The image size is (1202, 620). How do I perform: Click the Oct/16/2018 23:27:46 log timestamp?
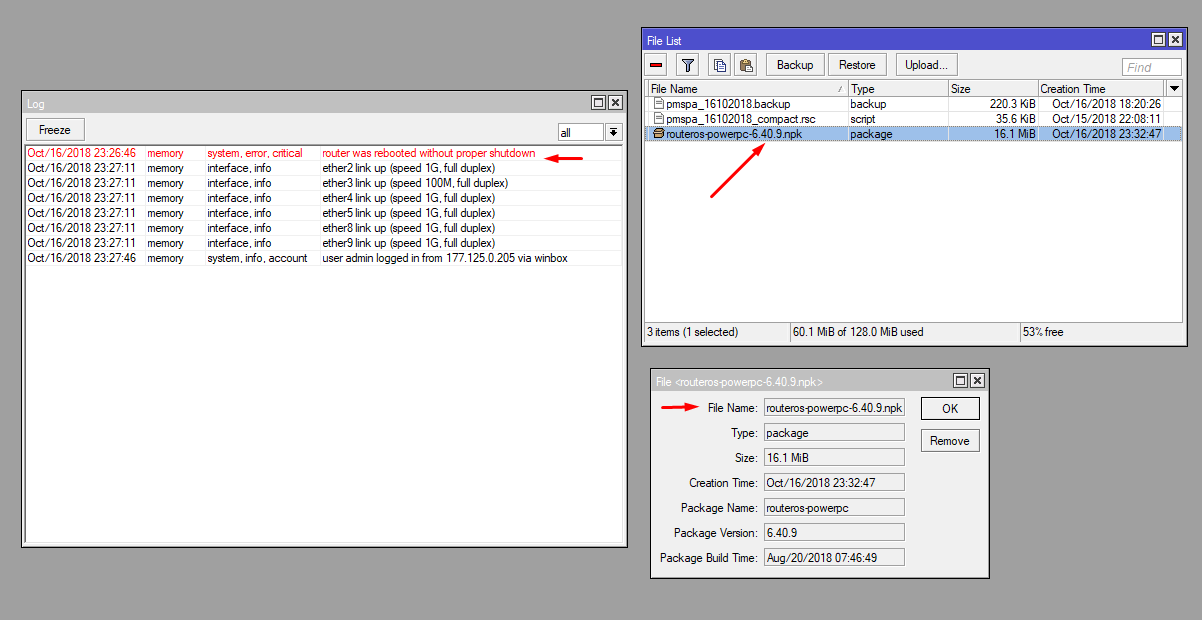(82, 258)
